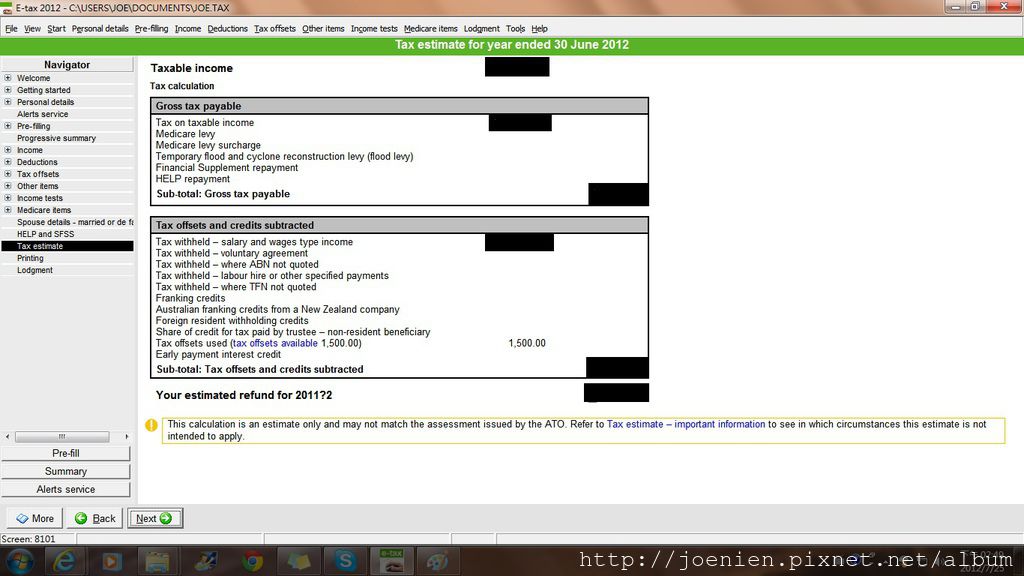Expand Income tree node

pos(8,150)
